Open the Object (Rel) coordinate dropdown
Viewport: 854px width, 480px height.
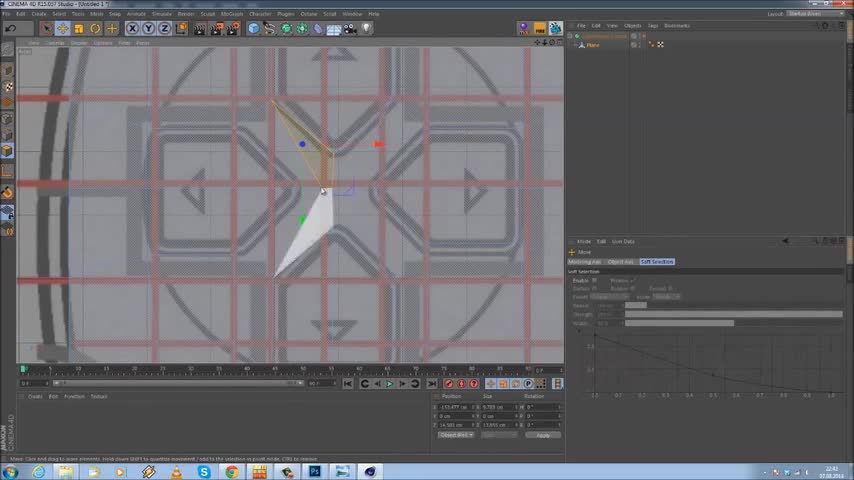point(456,435)
